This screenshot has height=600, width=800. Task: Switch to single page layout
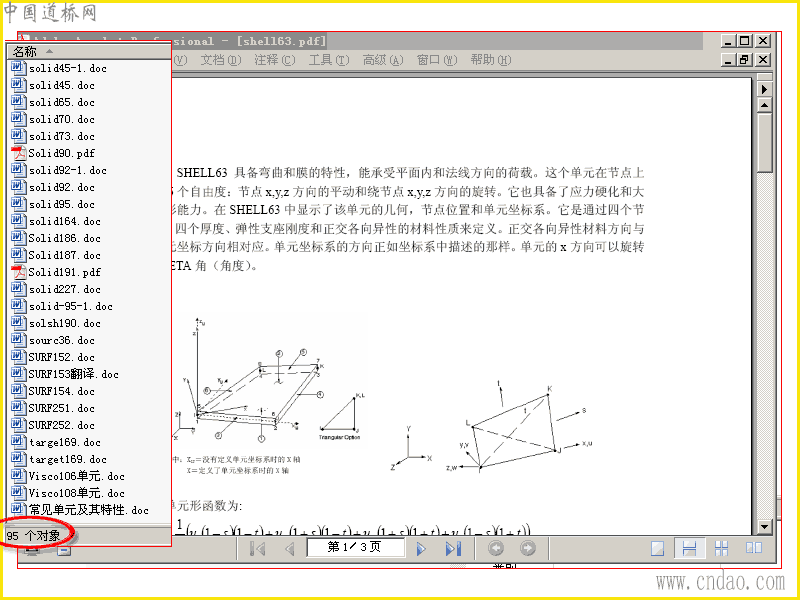click(x=658, y=548)
